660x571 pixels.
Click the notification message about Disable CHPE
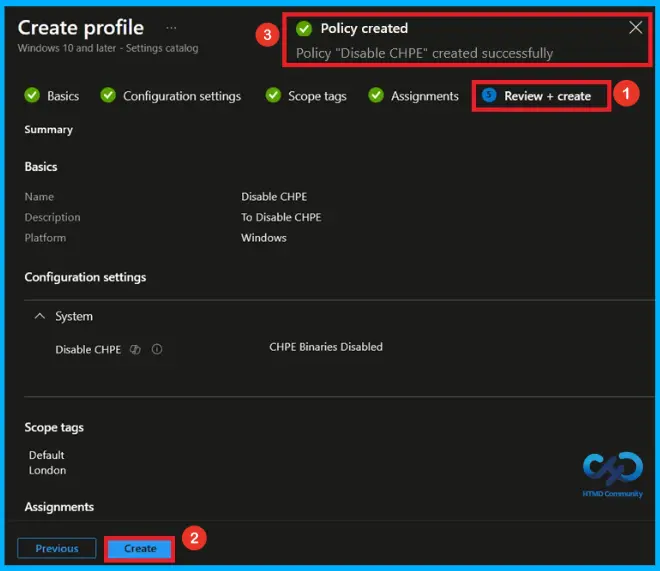[424, 53]
